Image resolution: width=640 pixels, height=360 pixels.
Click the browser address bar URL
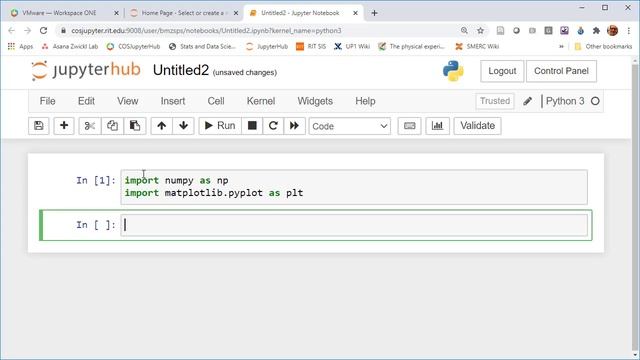(x=206, y=31)
